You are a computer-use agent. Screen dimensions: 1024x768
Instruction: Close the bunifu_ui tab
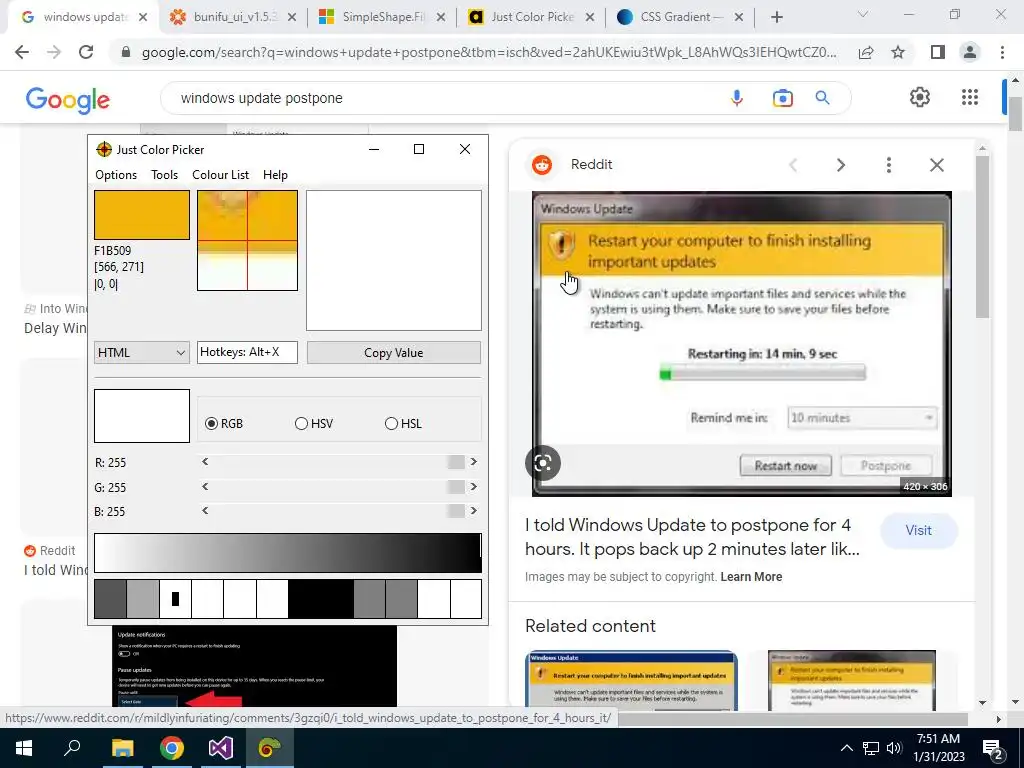click(292, 18)
